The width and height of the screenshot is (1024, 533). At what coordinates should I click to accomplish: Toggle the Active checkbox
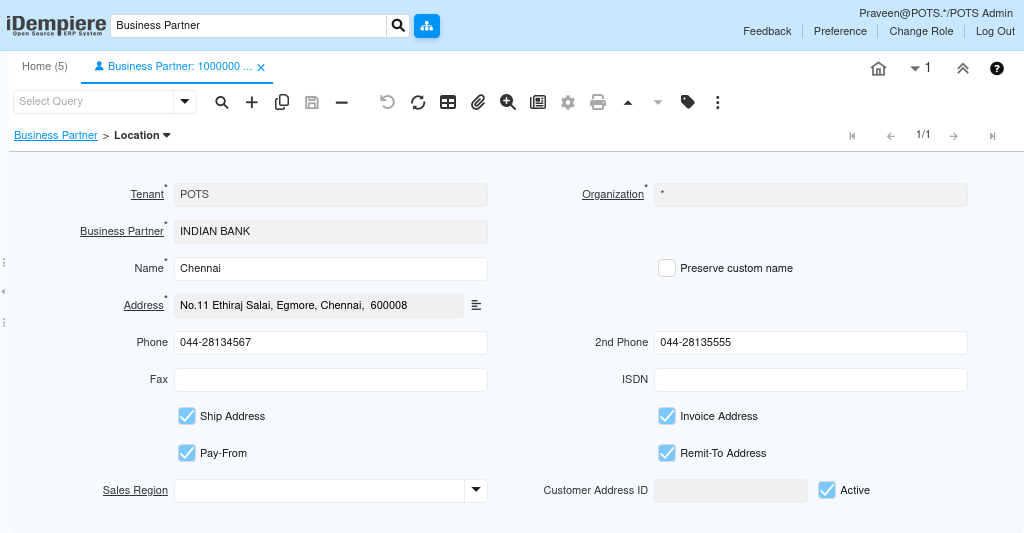click(827, 490)
